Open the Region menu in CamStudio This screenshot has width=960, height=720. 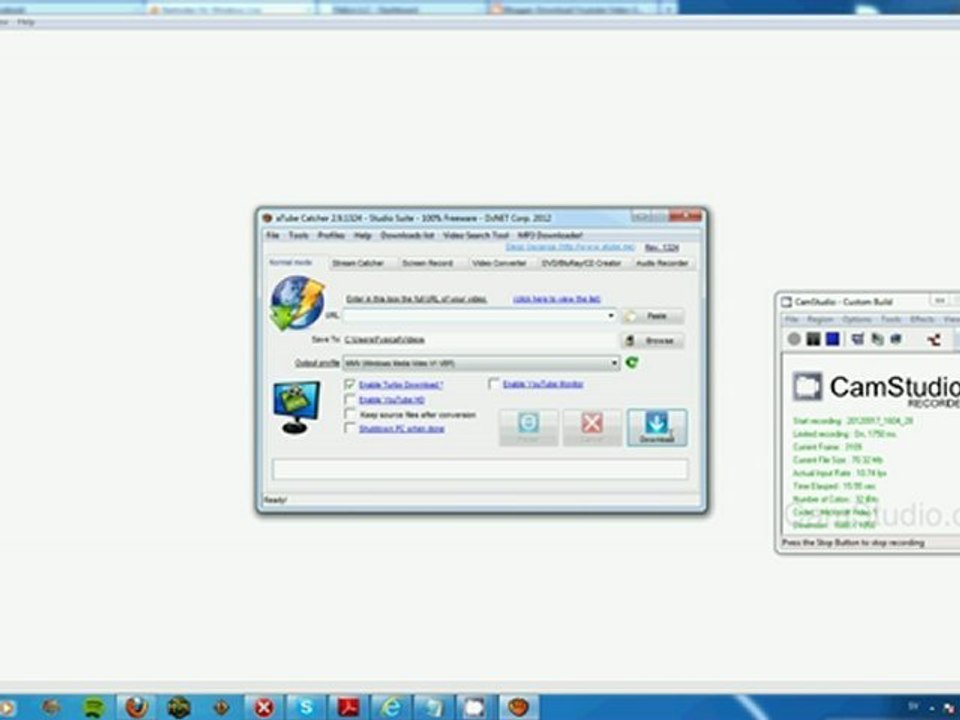tap(820, 320)
